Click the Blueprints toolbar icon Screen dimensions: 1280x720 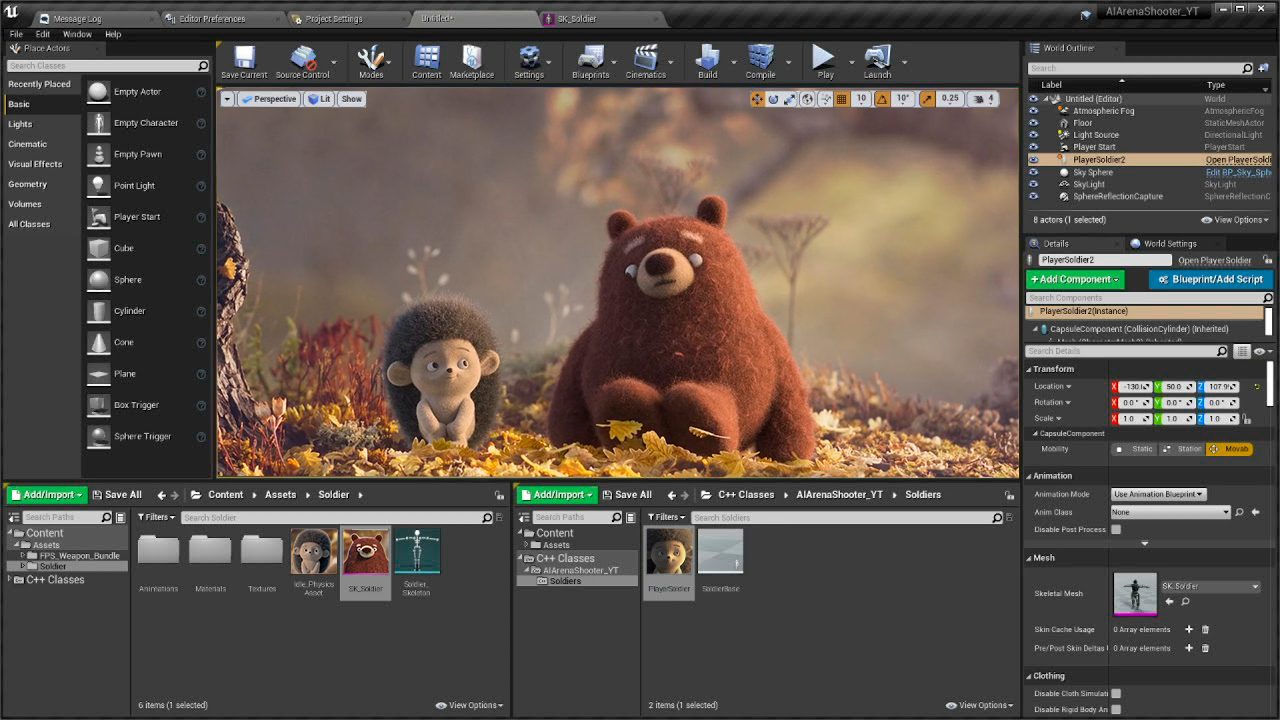(590, 59)
